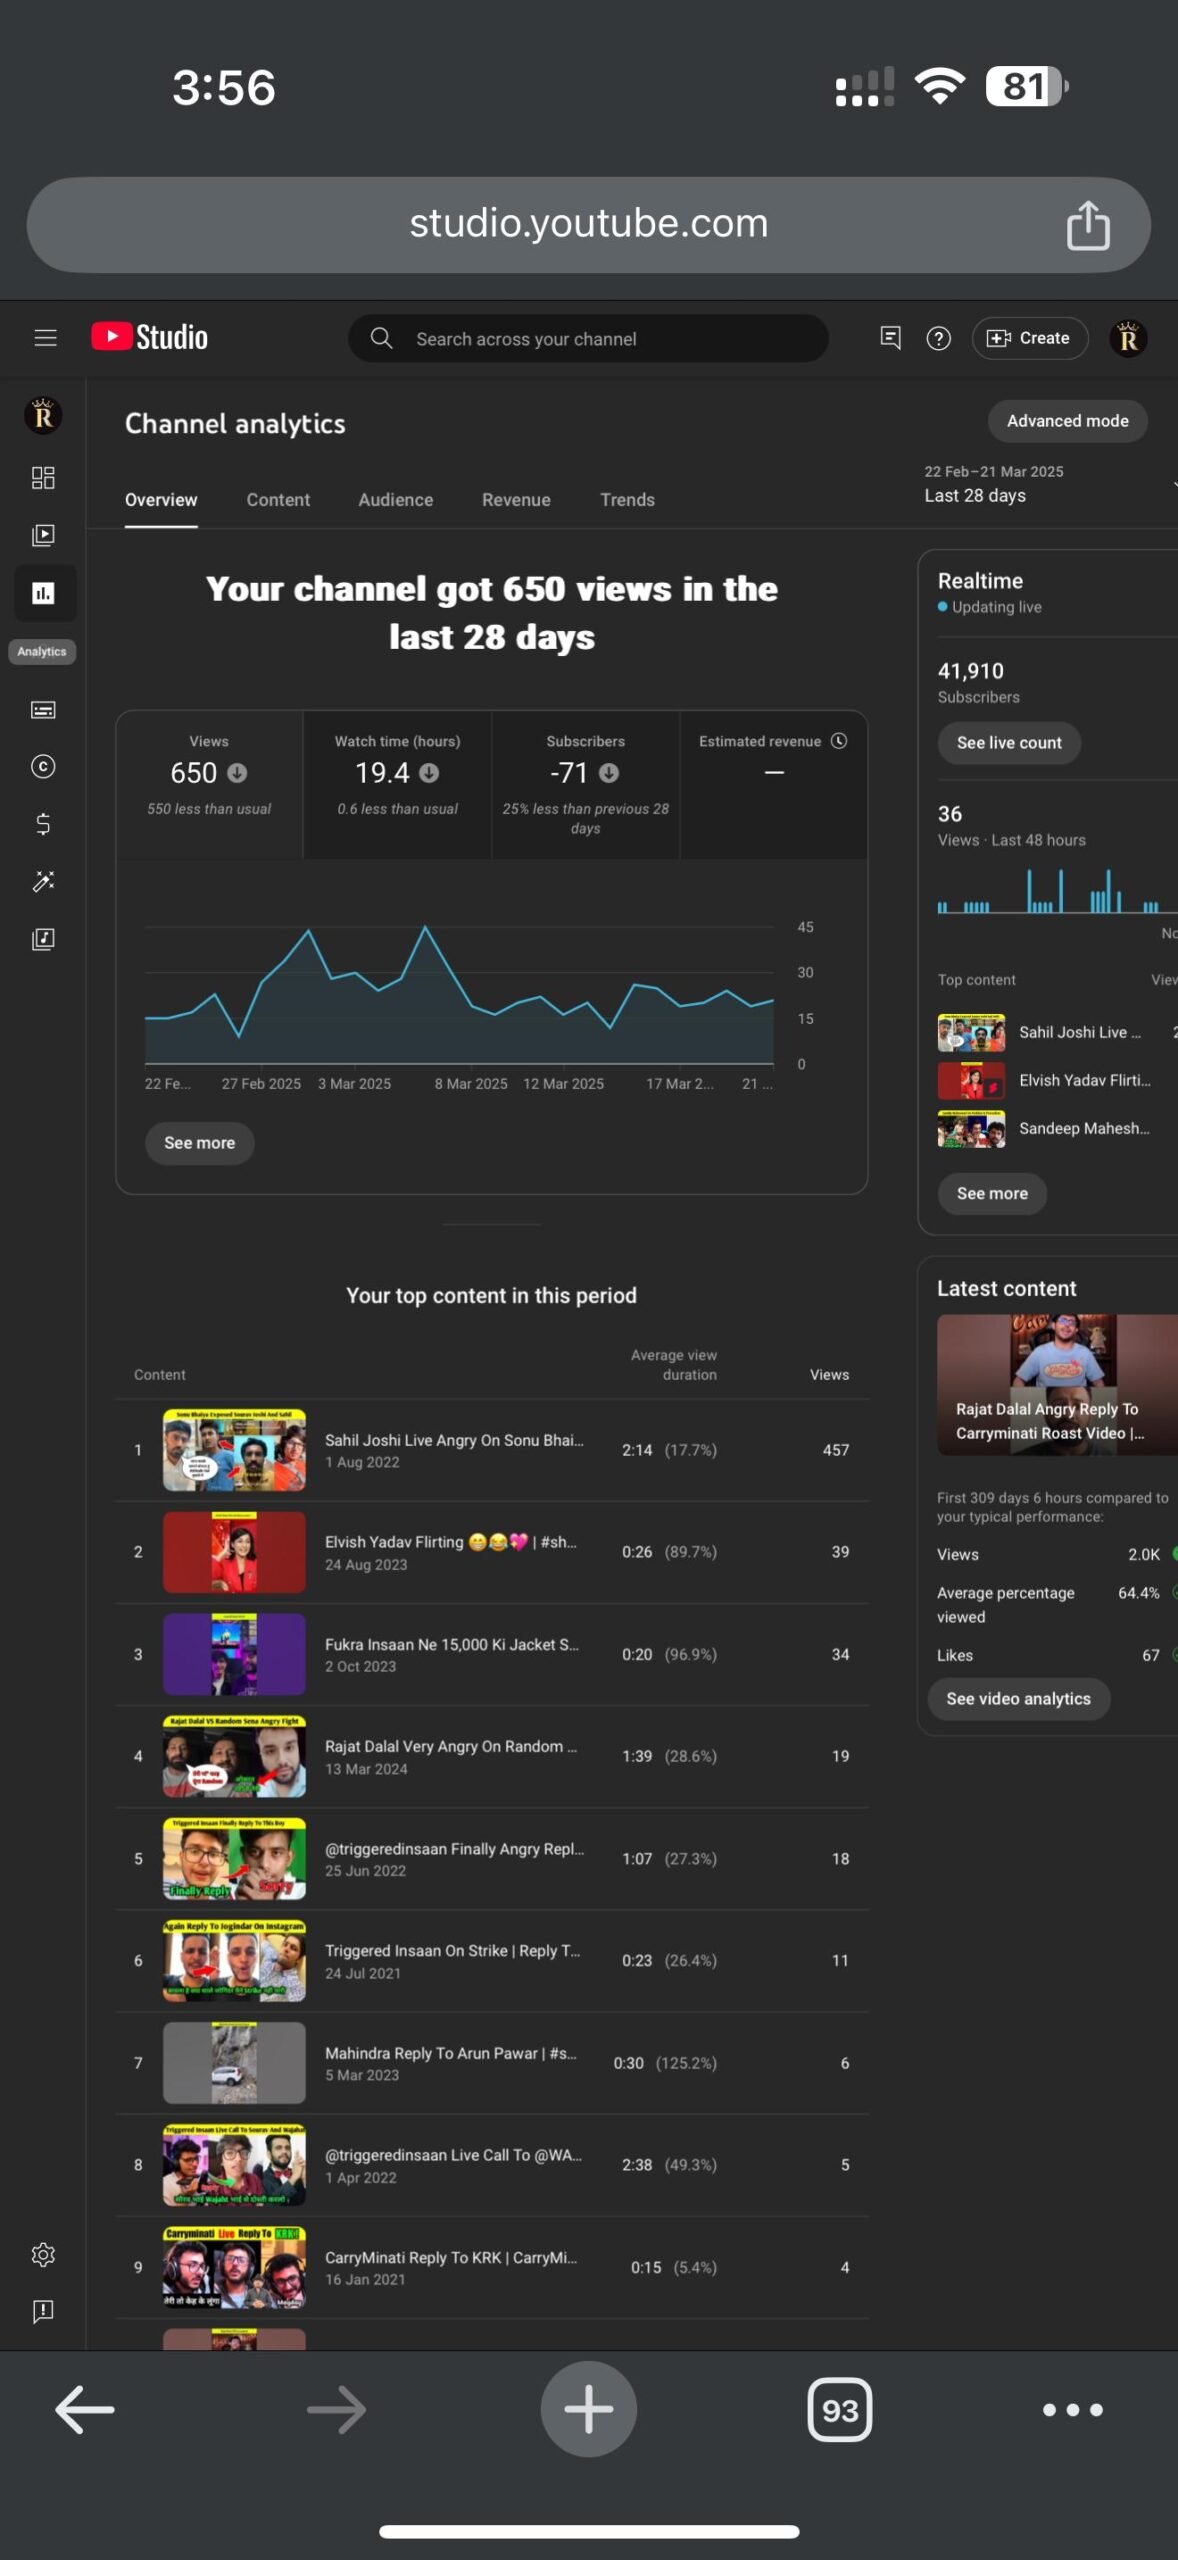Open Settings gear in sidebar

tap(43, 2255)
